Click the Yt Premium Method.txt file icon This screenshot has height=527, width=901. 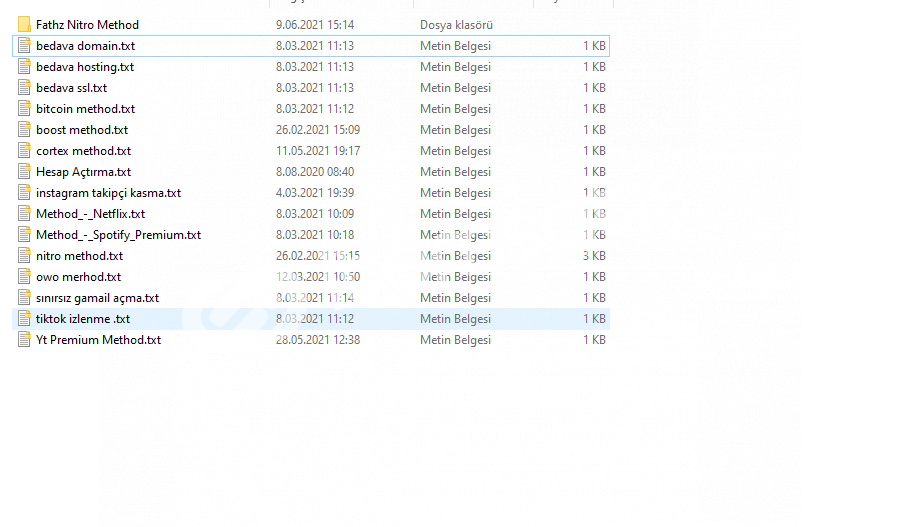[x=24, y=340]
